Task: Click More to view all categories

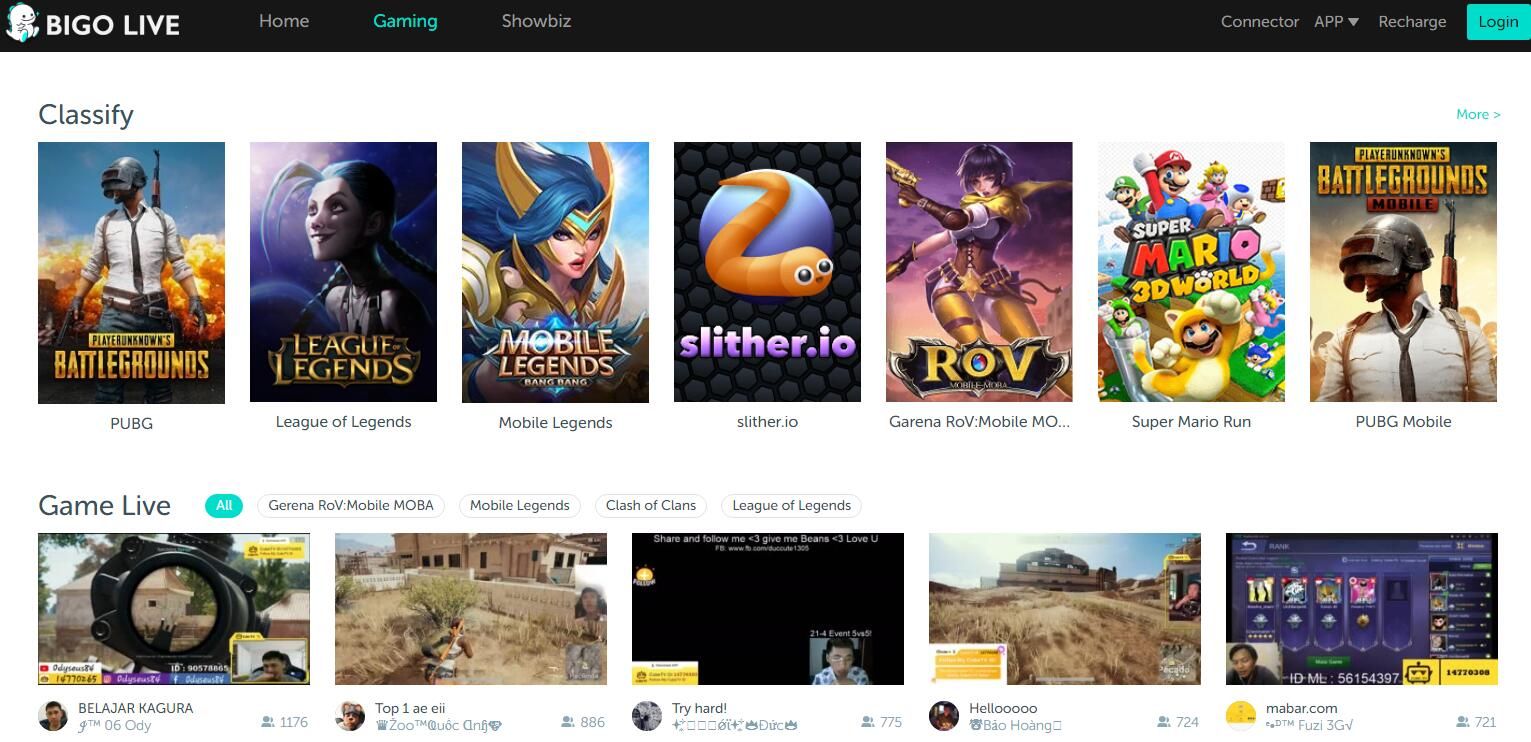Action: pyautogui.click(x=1478, y=114)
